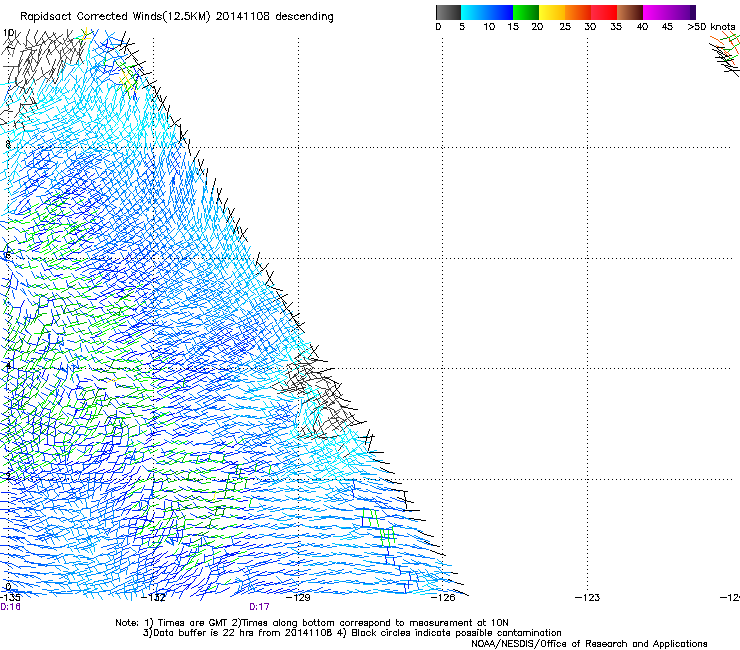Click the '25' knots legend tick label
This screenshot has width=740, height=650.
coord(565,27)
